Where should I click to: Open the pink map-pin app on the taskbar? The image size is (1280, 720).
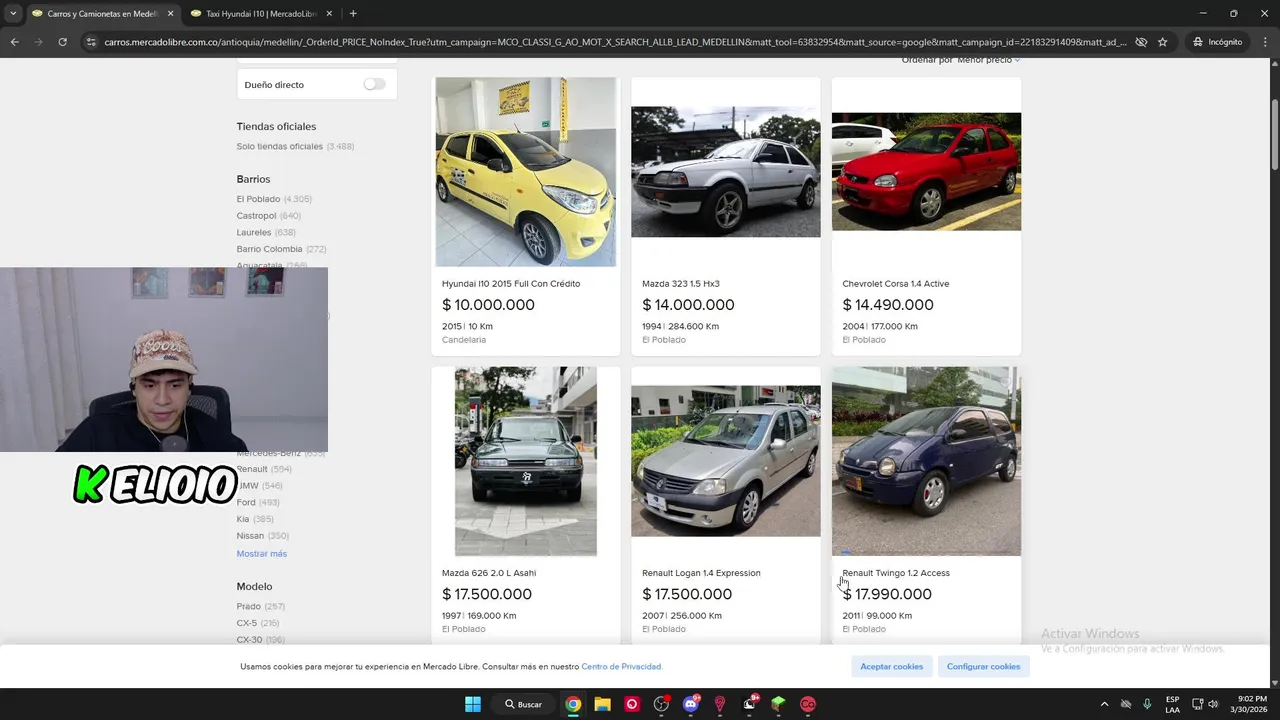[720, 704]
